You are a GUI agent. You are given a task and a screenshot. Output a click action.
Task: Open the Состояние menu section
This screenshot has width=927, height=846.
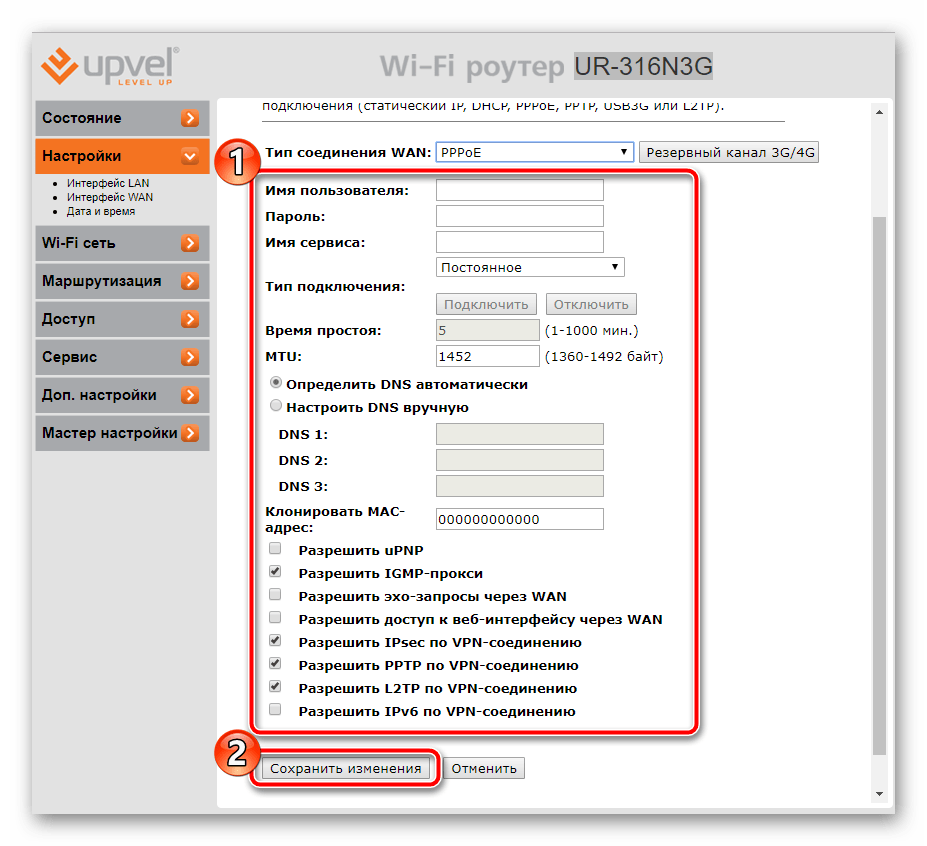click(x=122, y=118)
